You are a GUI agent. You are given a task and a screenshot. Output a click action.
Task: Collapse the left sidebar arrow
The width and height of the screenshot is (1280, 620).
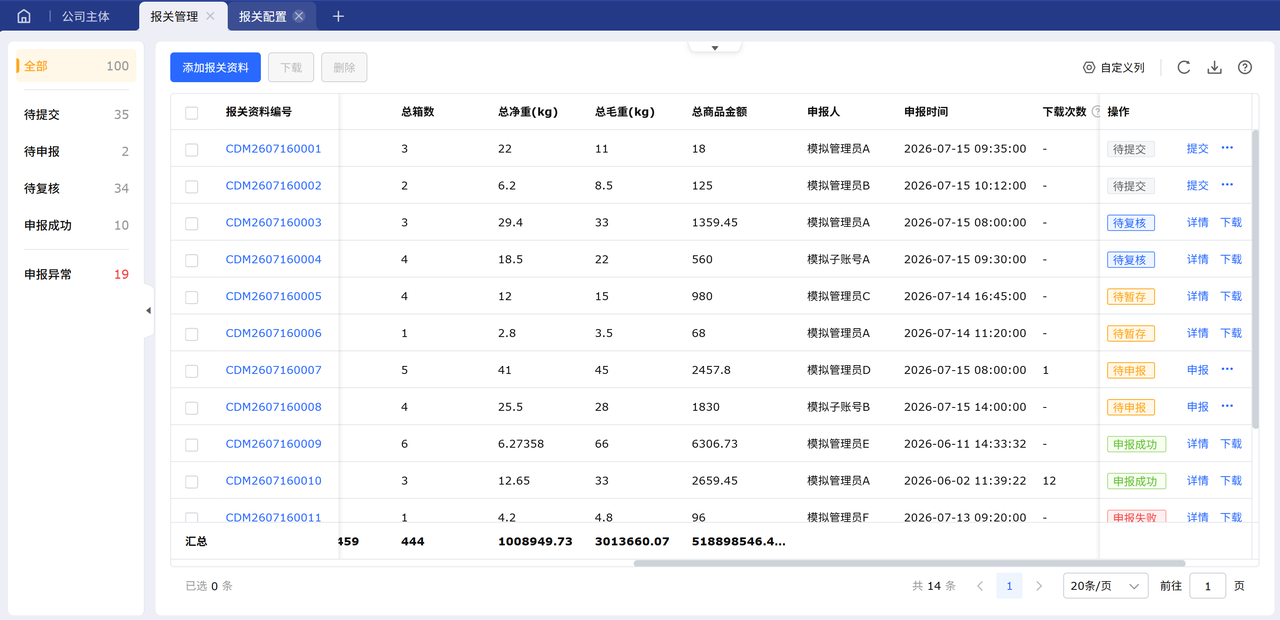point(148,310)
